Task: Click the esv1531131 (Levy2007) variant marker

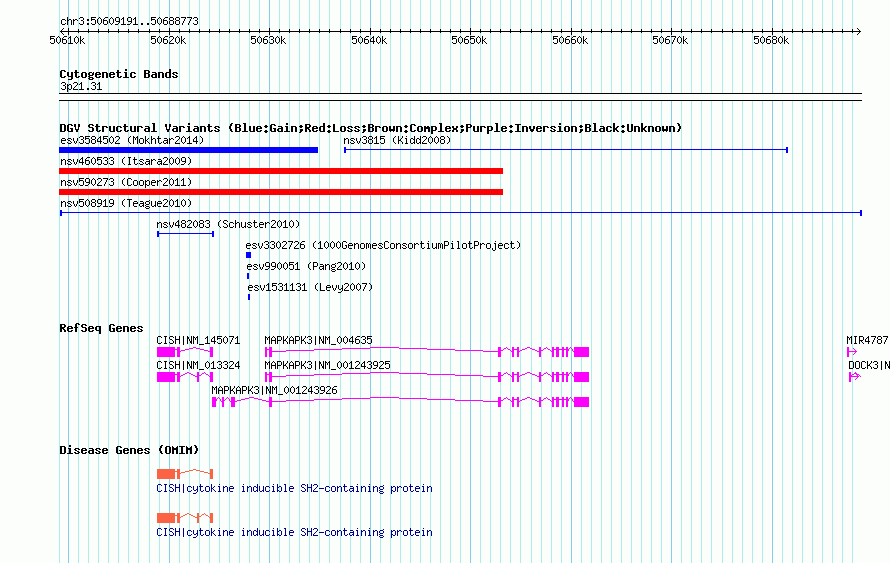Action: (x=249, y=297)
